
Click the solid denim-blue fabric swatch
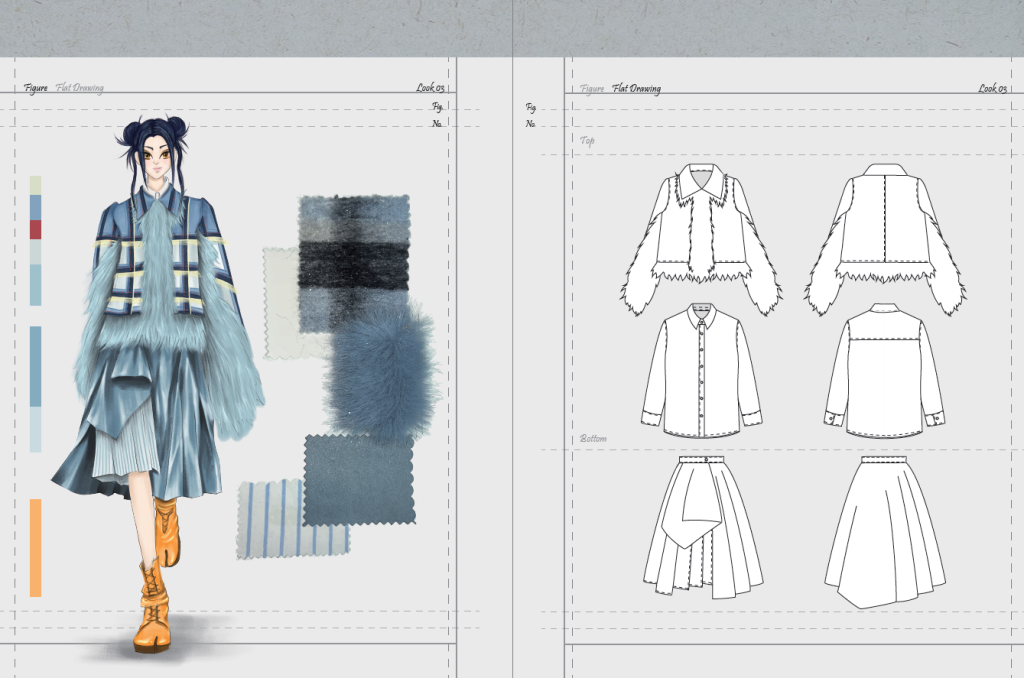coord(358,479)
